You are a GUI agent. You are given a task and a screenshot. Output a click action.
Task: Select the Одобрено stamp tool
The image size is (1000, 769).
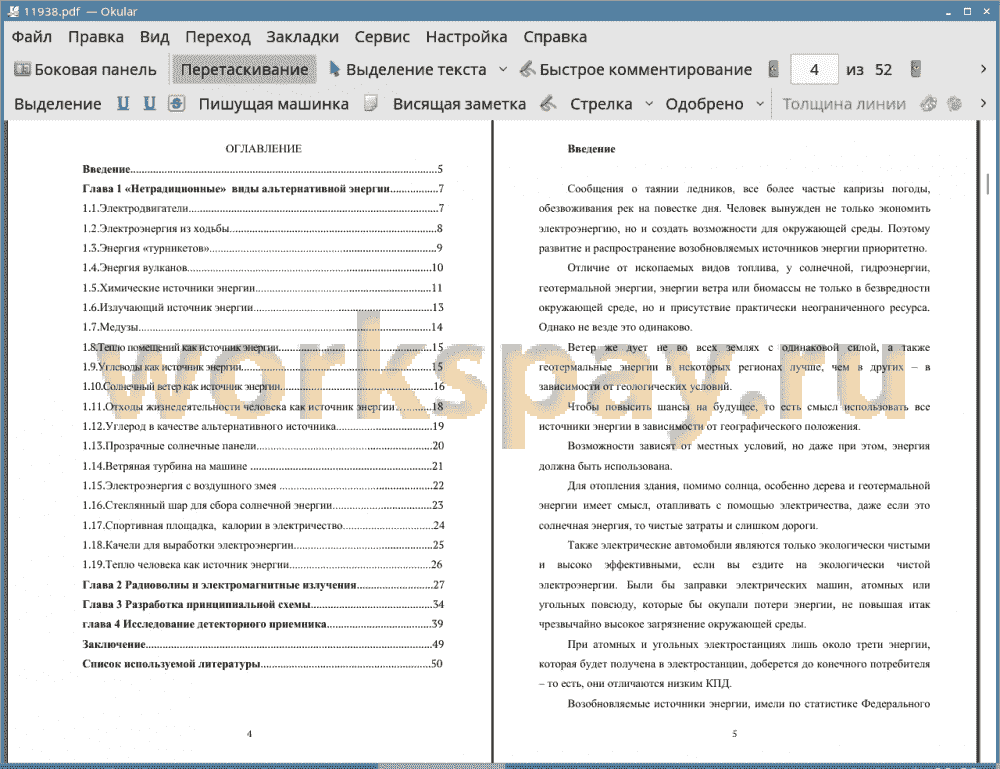pyautogui.click(x=704, y=104)
